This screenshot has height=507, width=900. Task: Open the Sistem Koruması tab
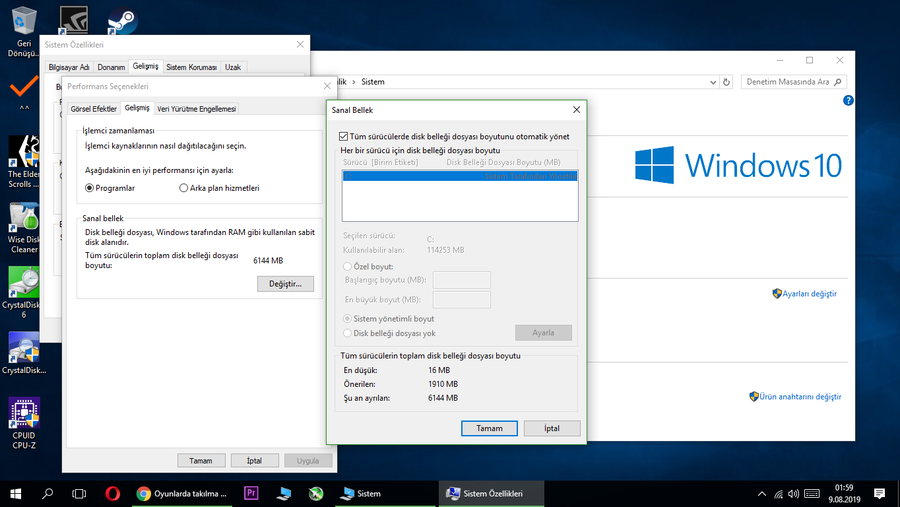[191, 67]
